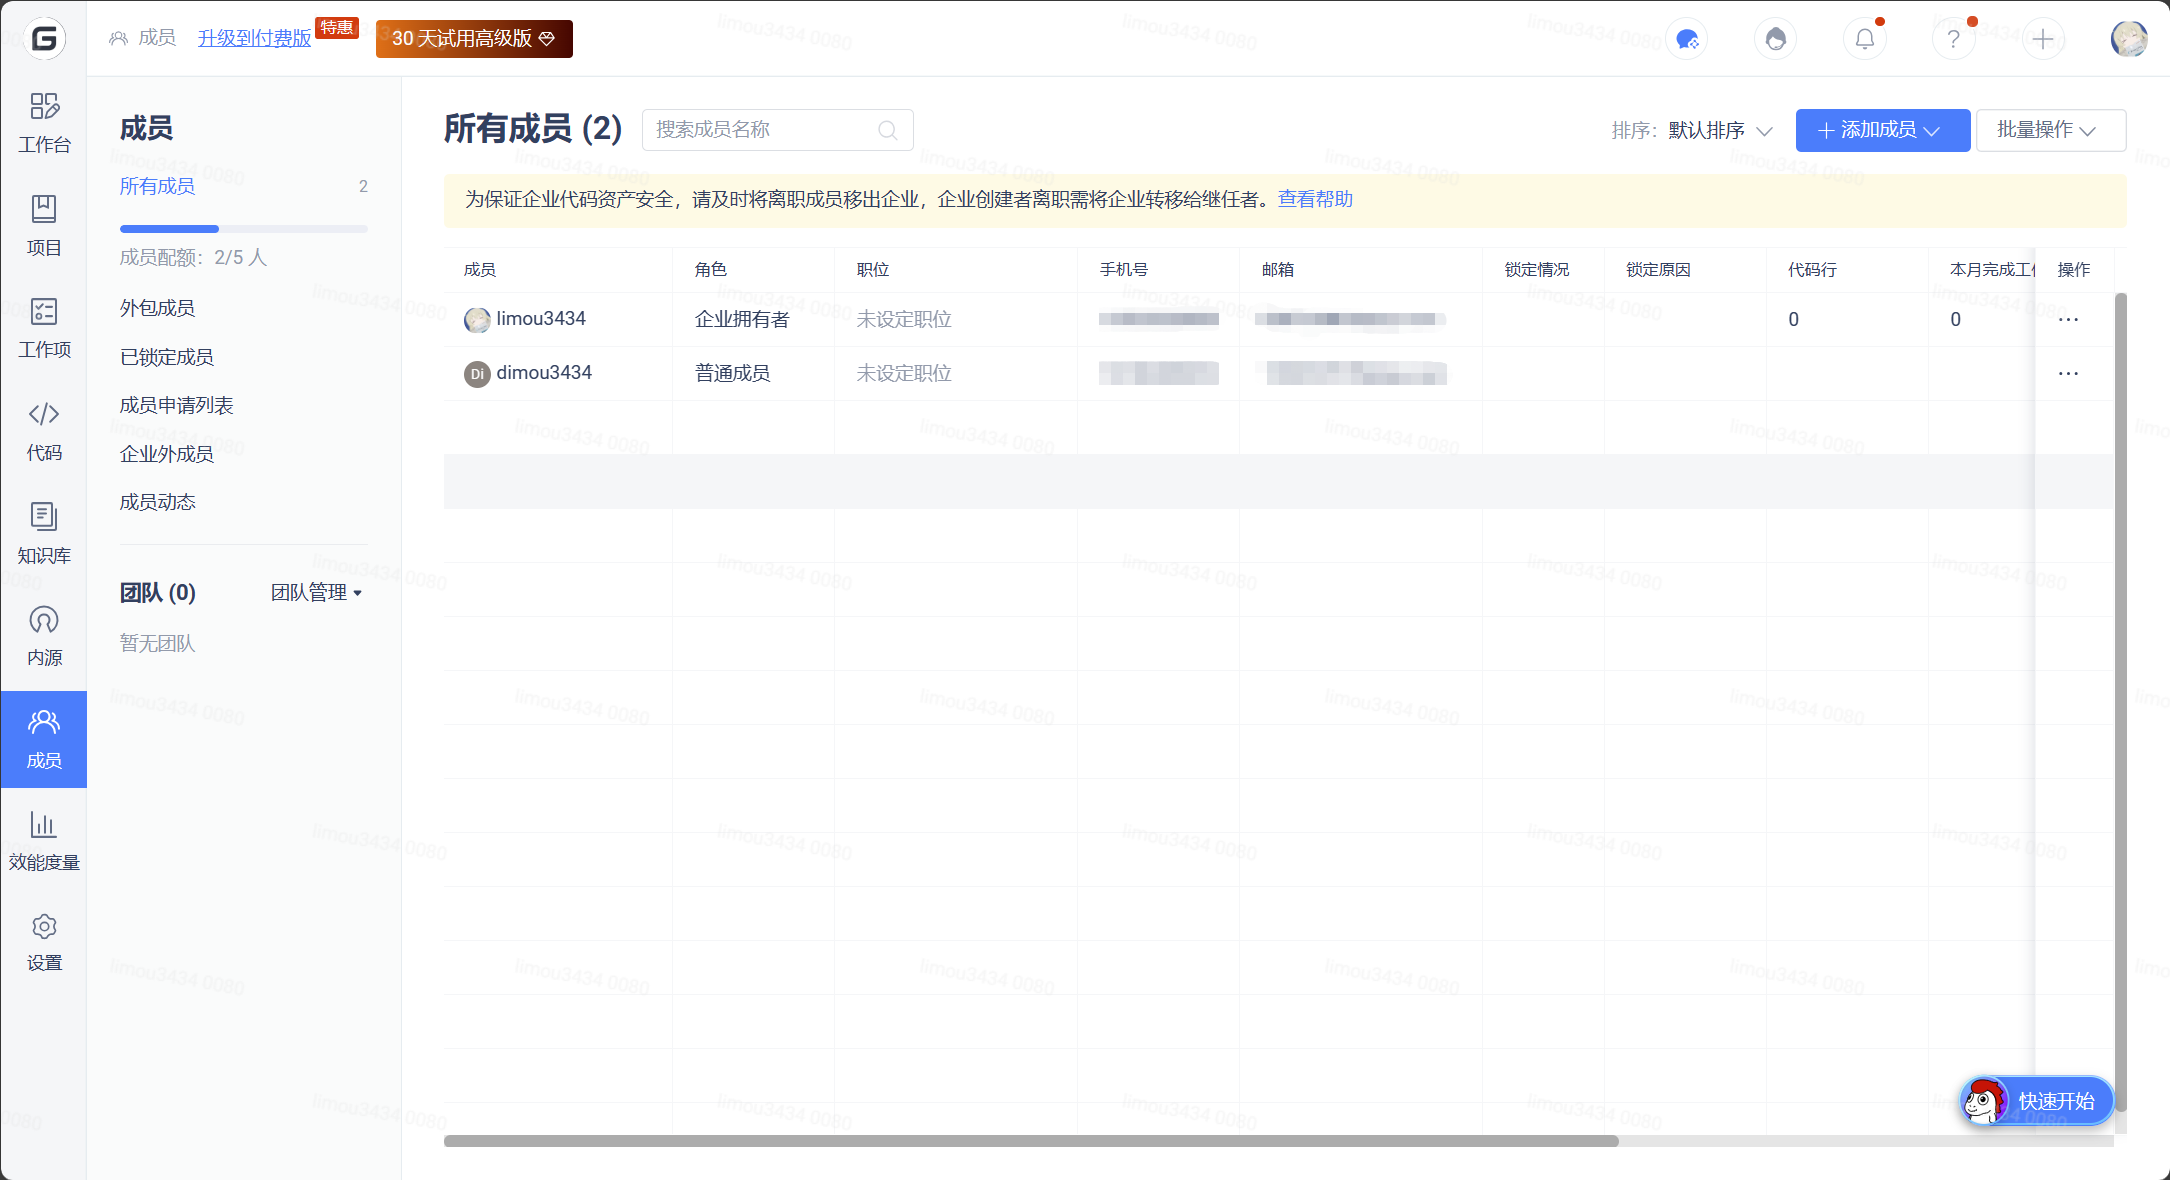Click the 锁定情况 column header
The width and height of the screenshot is (2170, 1180).
click(1537, 270)
